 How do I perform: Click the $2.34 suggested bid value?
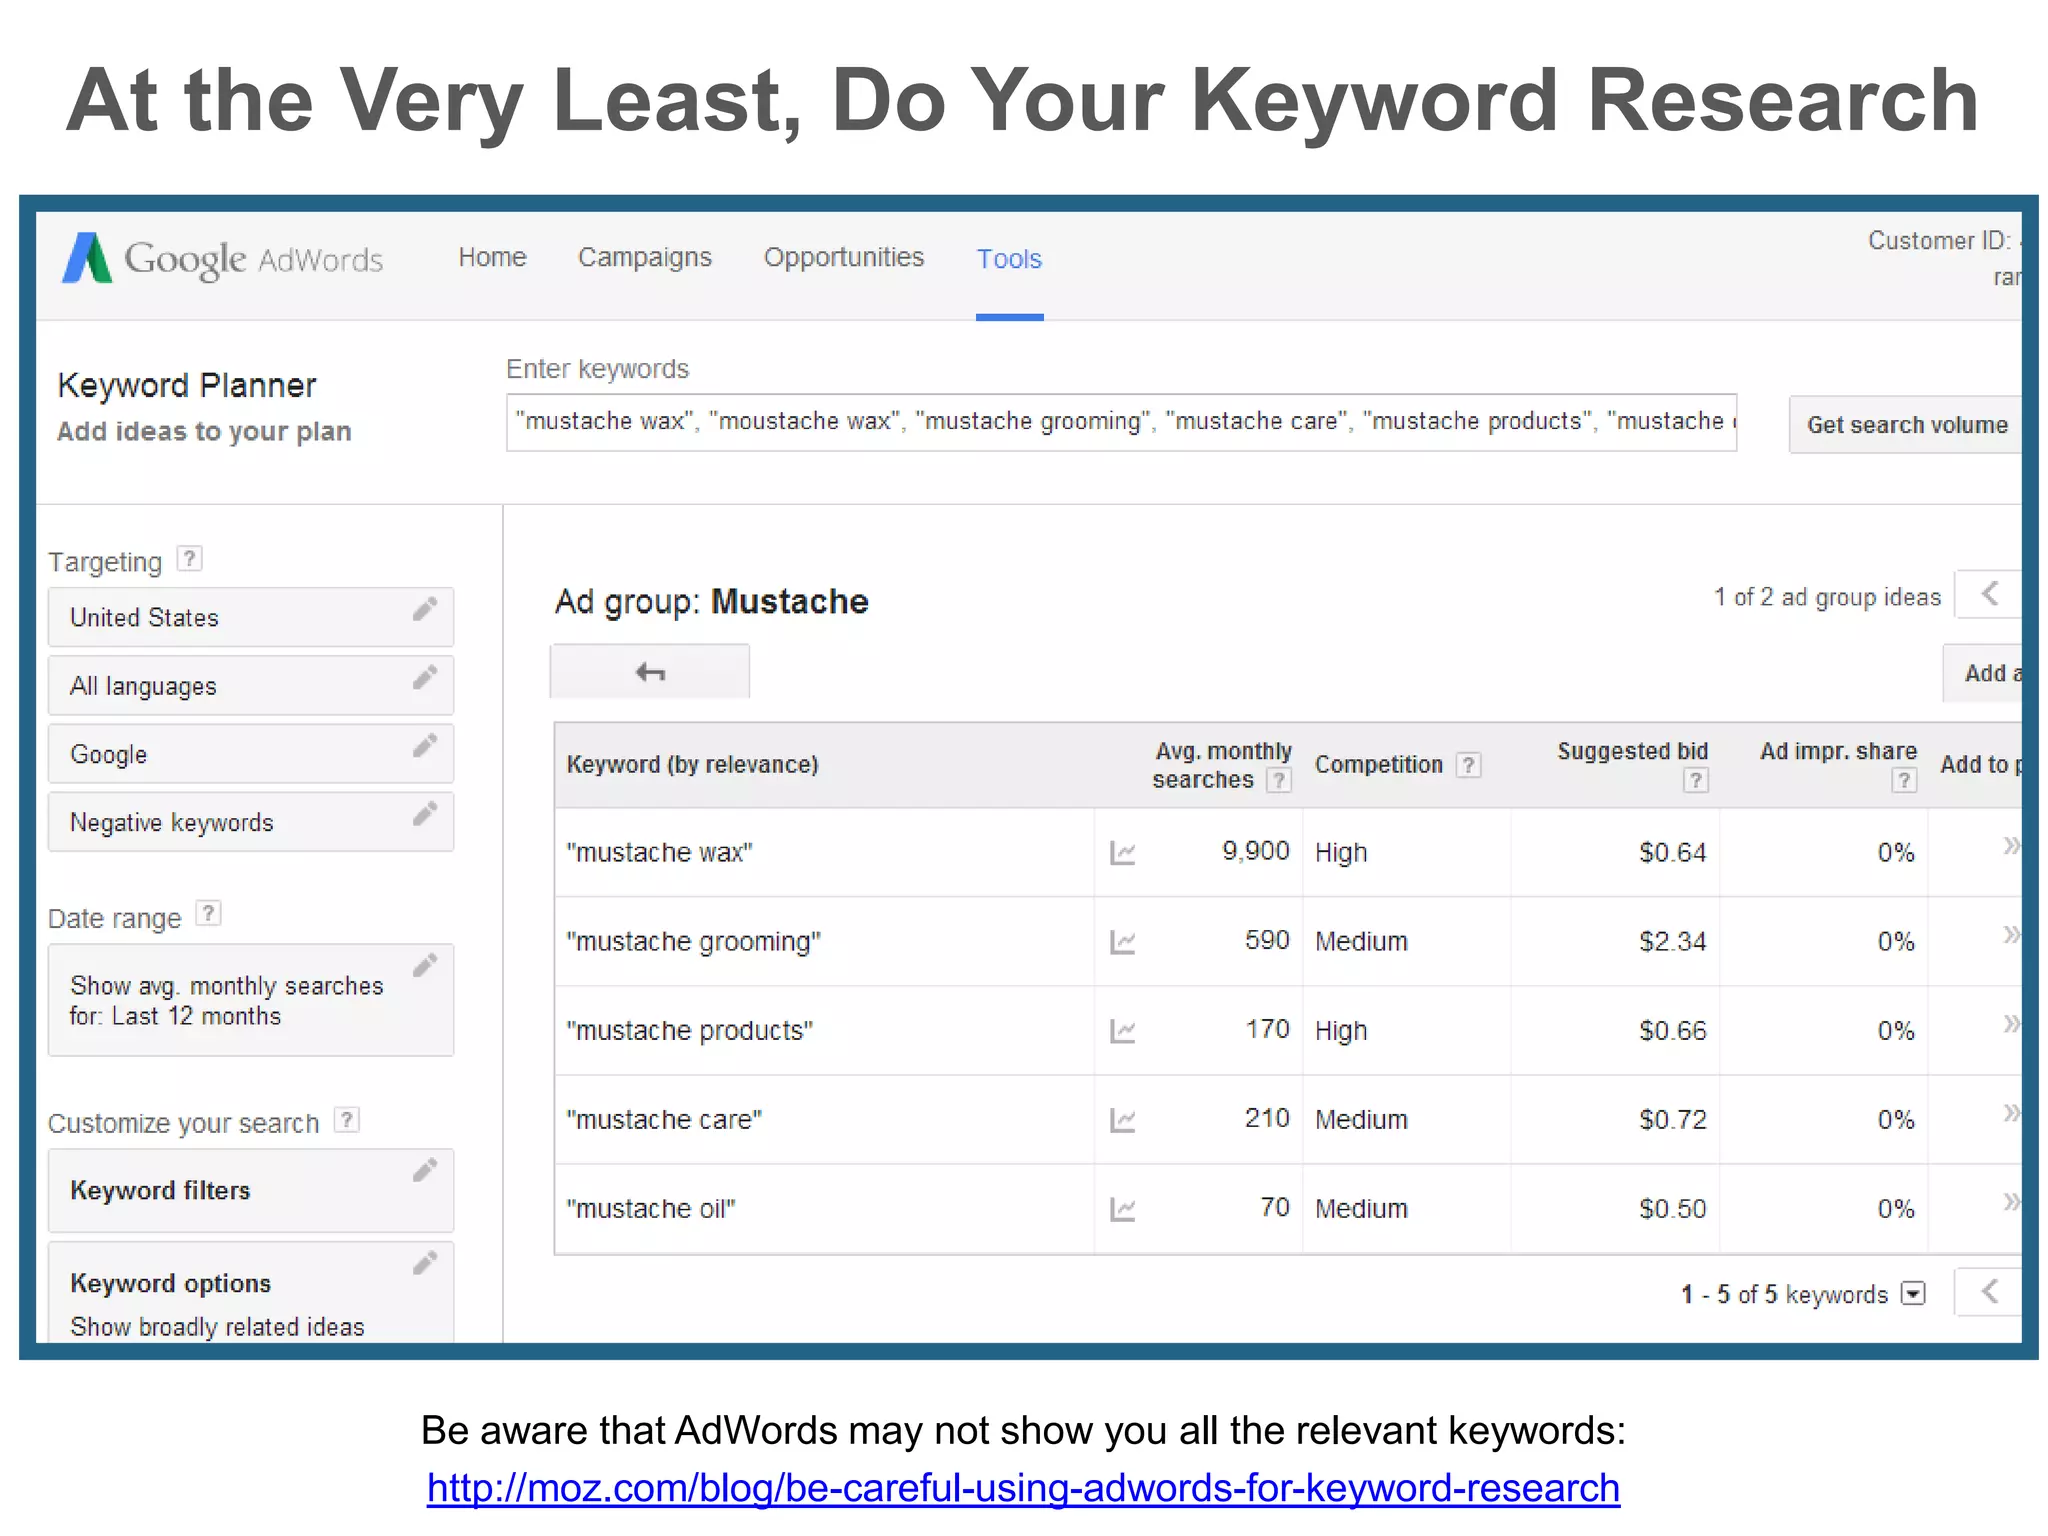[1672, 942]
